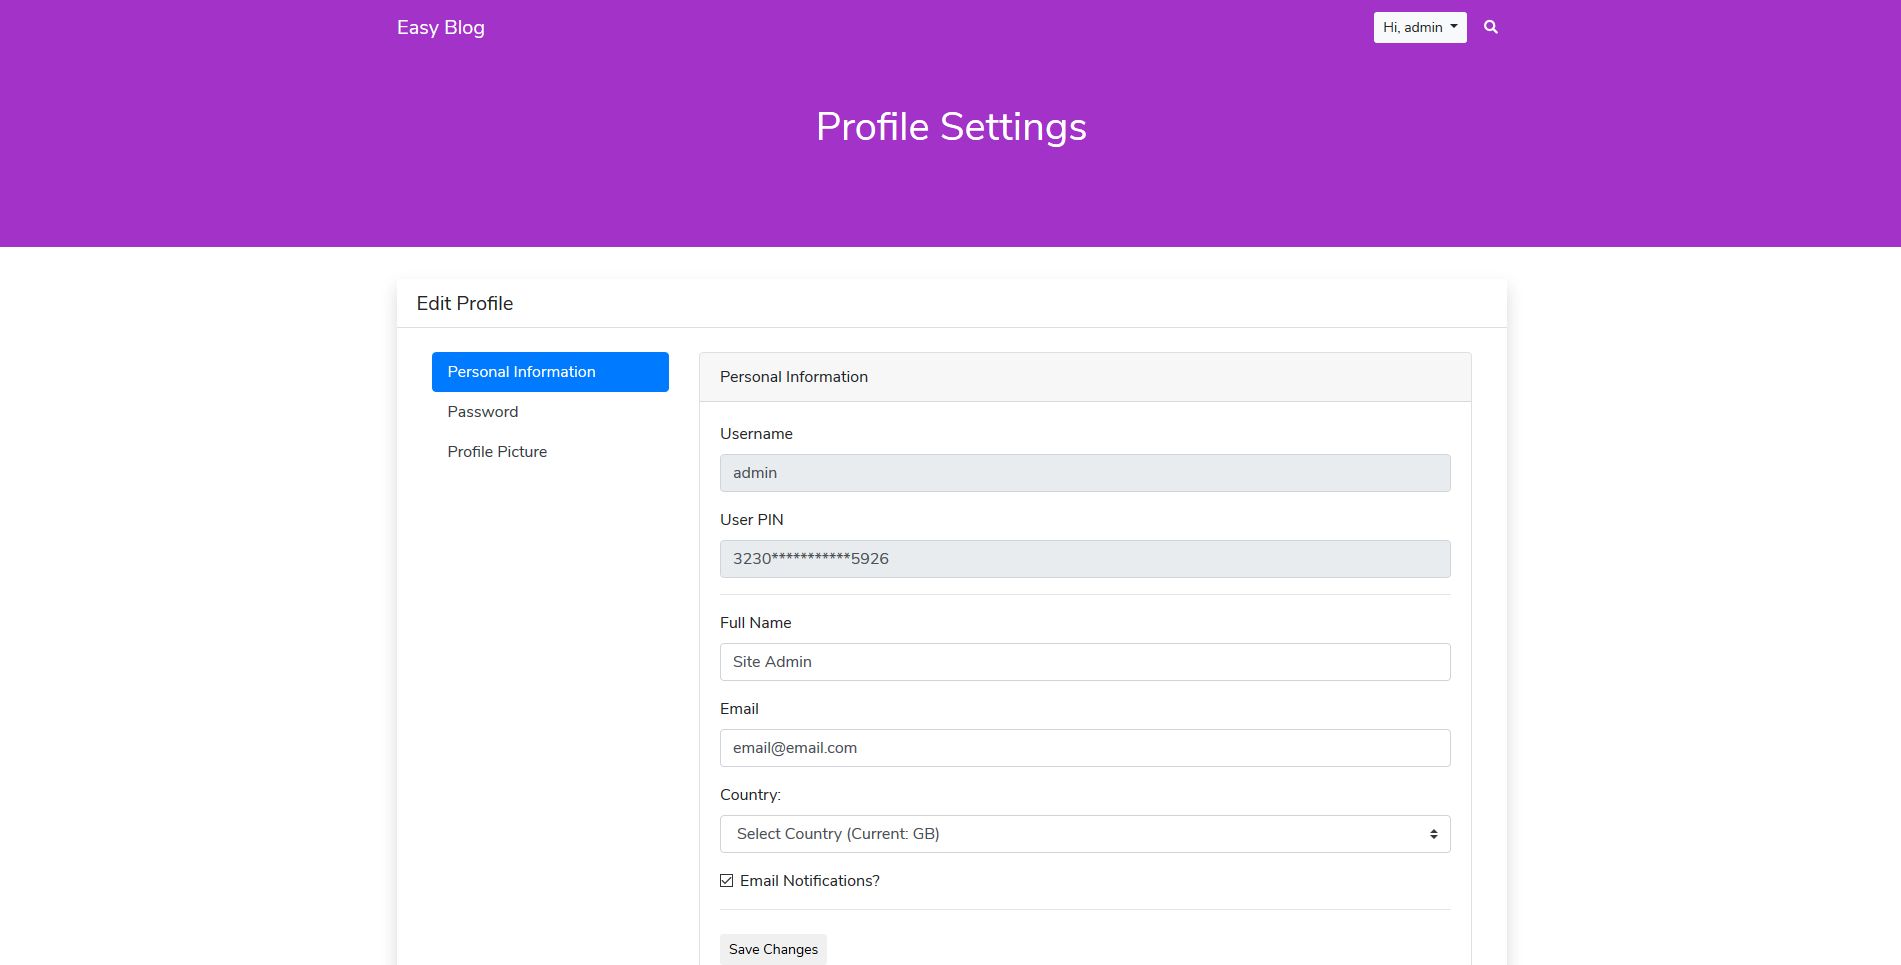This screenshot has height=965, width=1901.
Task: Click the Personal Information panel header
Action: click(x=794, y=377)
